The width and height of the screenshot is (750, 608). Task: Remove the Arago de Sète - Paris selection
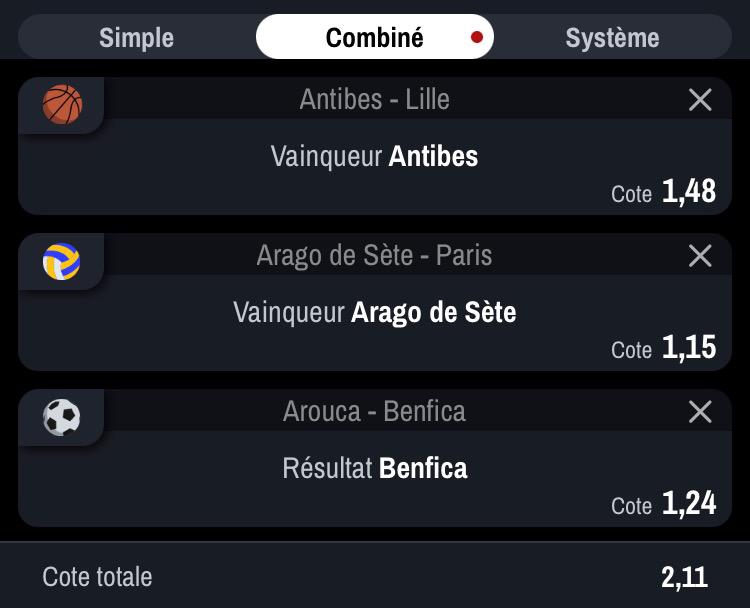click(x=700, y=255)
